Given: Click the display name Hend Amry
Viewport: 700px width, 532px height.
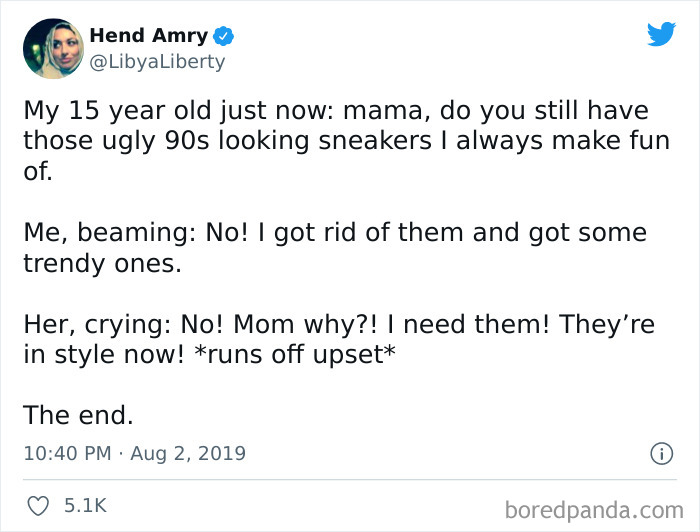Looking at the screenshot, I should (148, 36).
